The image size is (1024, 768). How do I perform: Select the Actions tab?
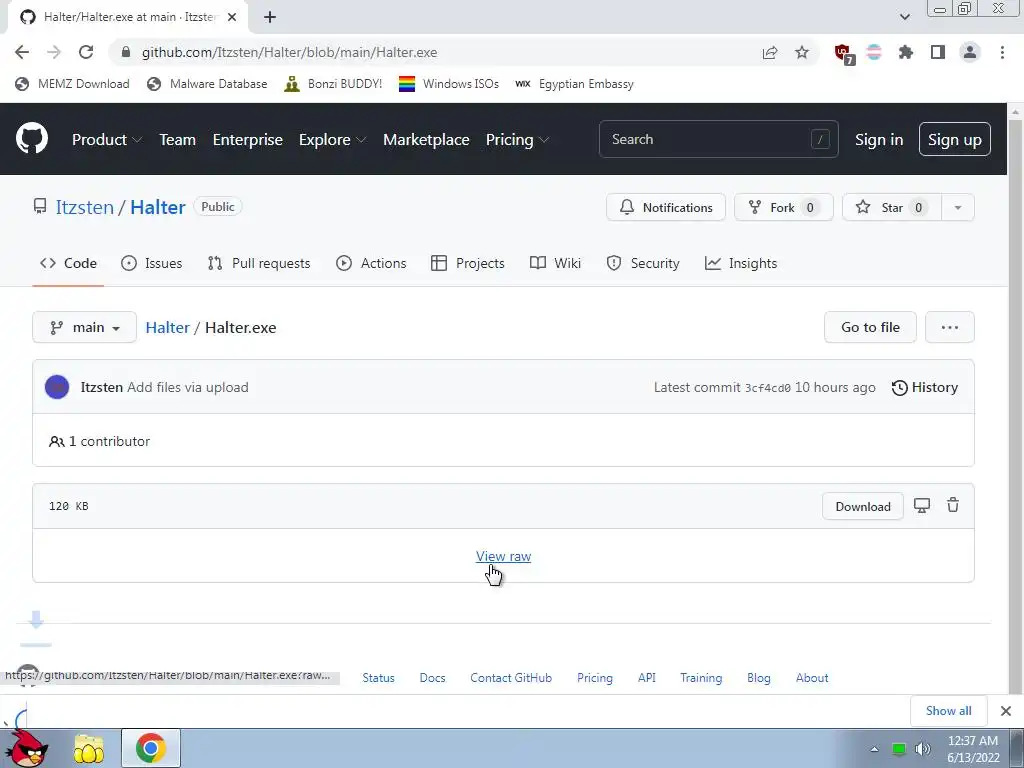(371, 263)
